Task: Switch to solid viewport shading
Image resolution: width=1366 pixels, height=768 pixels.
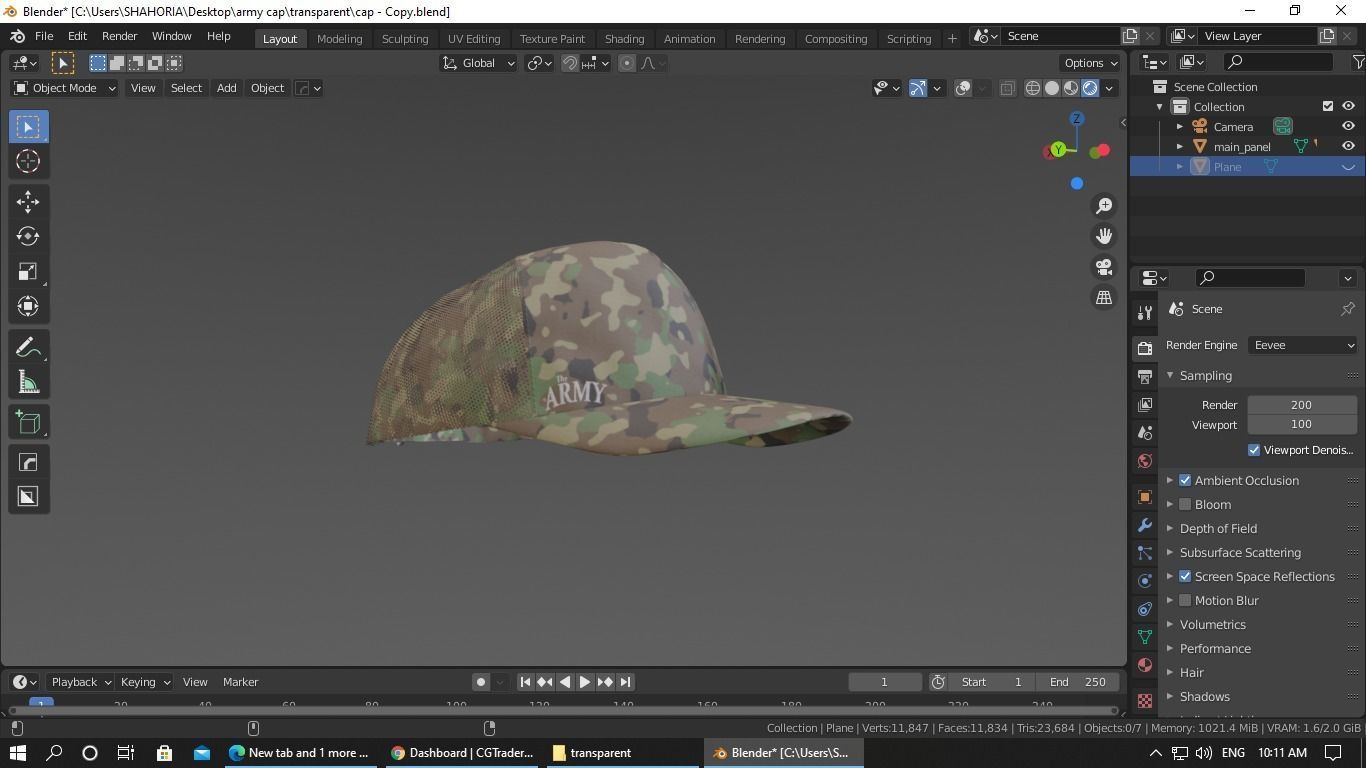Action: click(1052, 88)
